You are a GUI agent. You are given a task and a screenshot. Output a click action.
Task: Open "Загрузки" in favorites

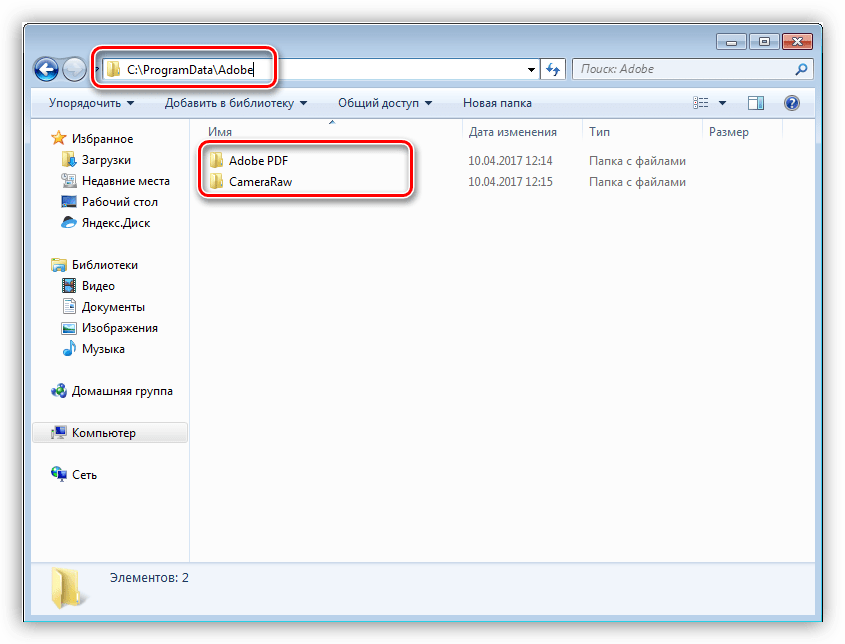click(x=106, y=160)
